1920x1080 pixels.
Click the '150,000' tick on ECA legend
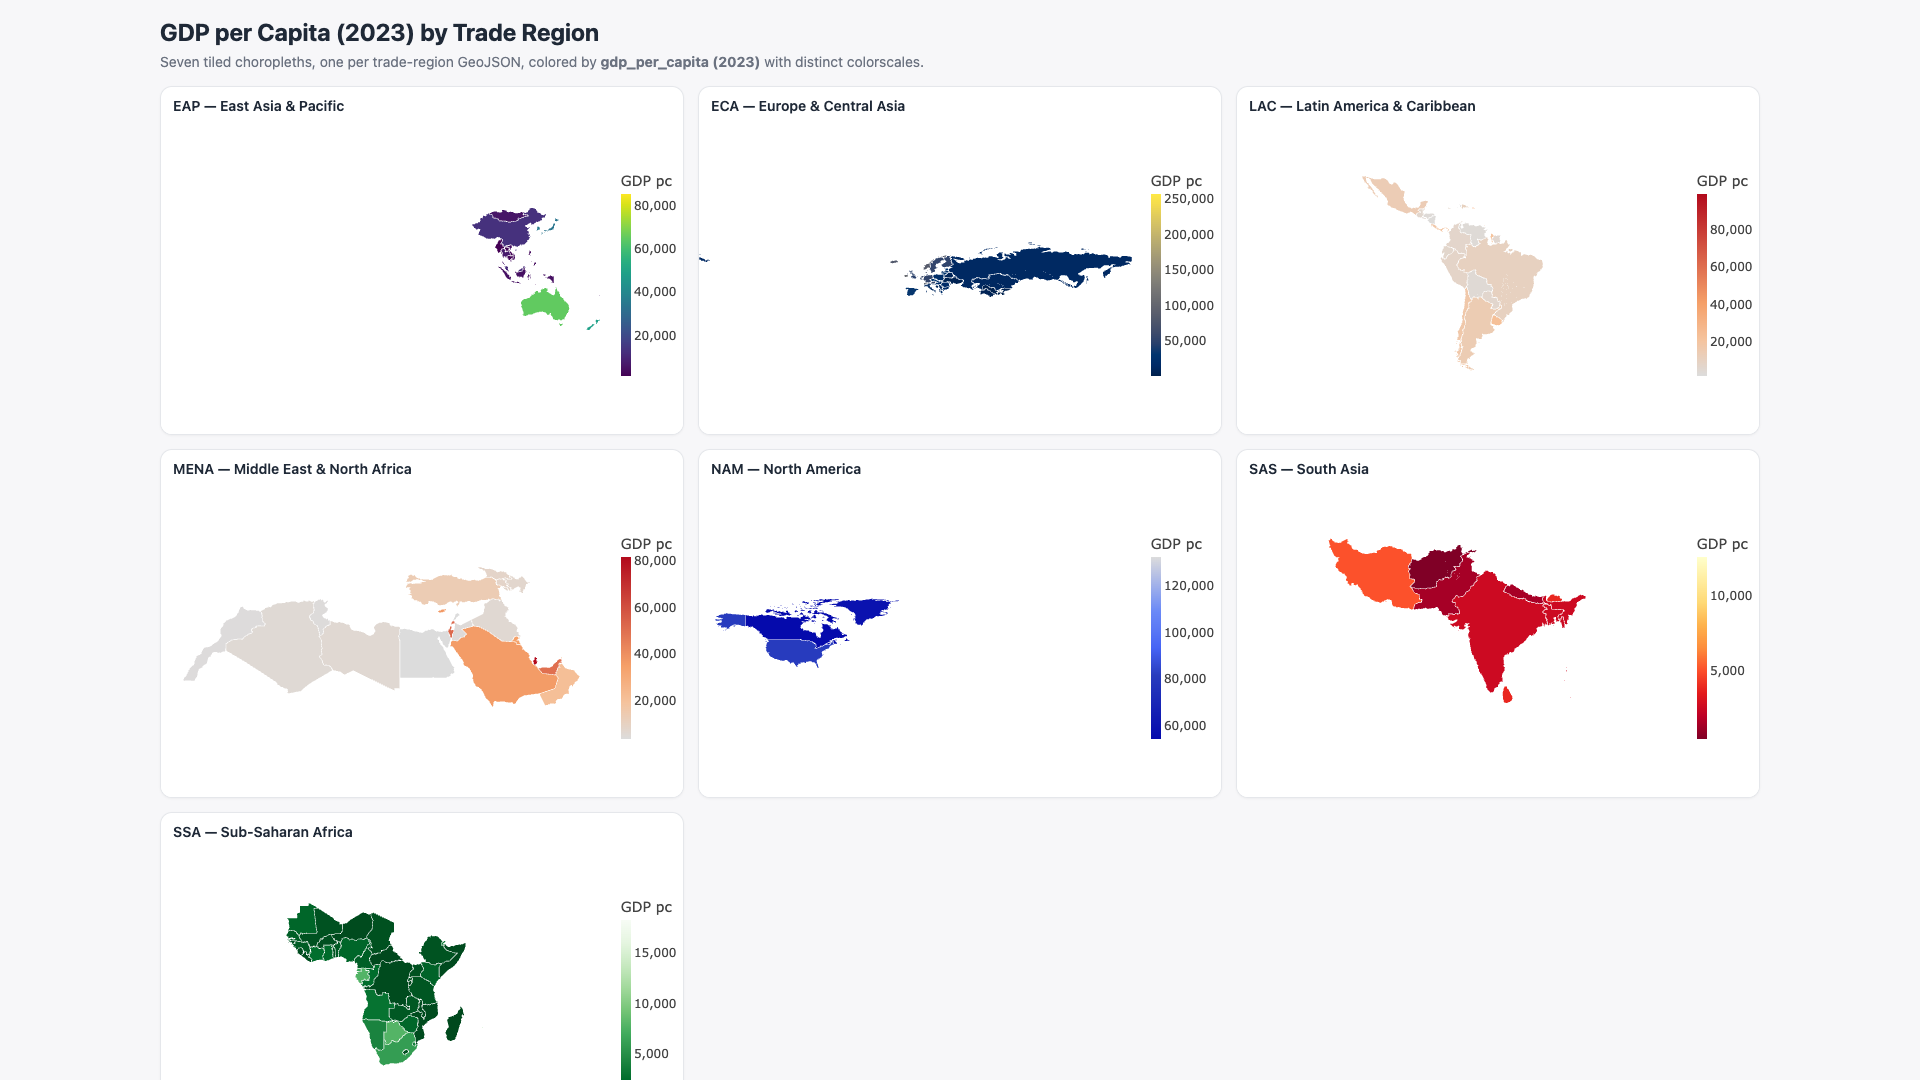click(1189, 270)
